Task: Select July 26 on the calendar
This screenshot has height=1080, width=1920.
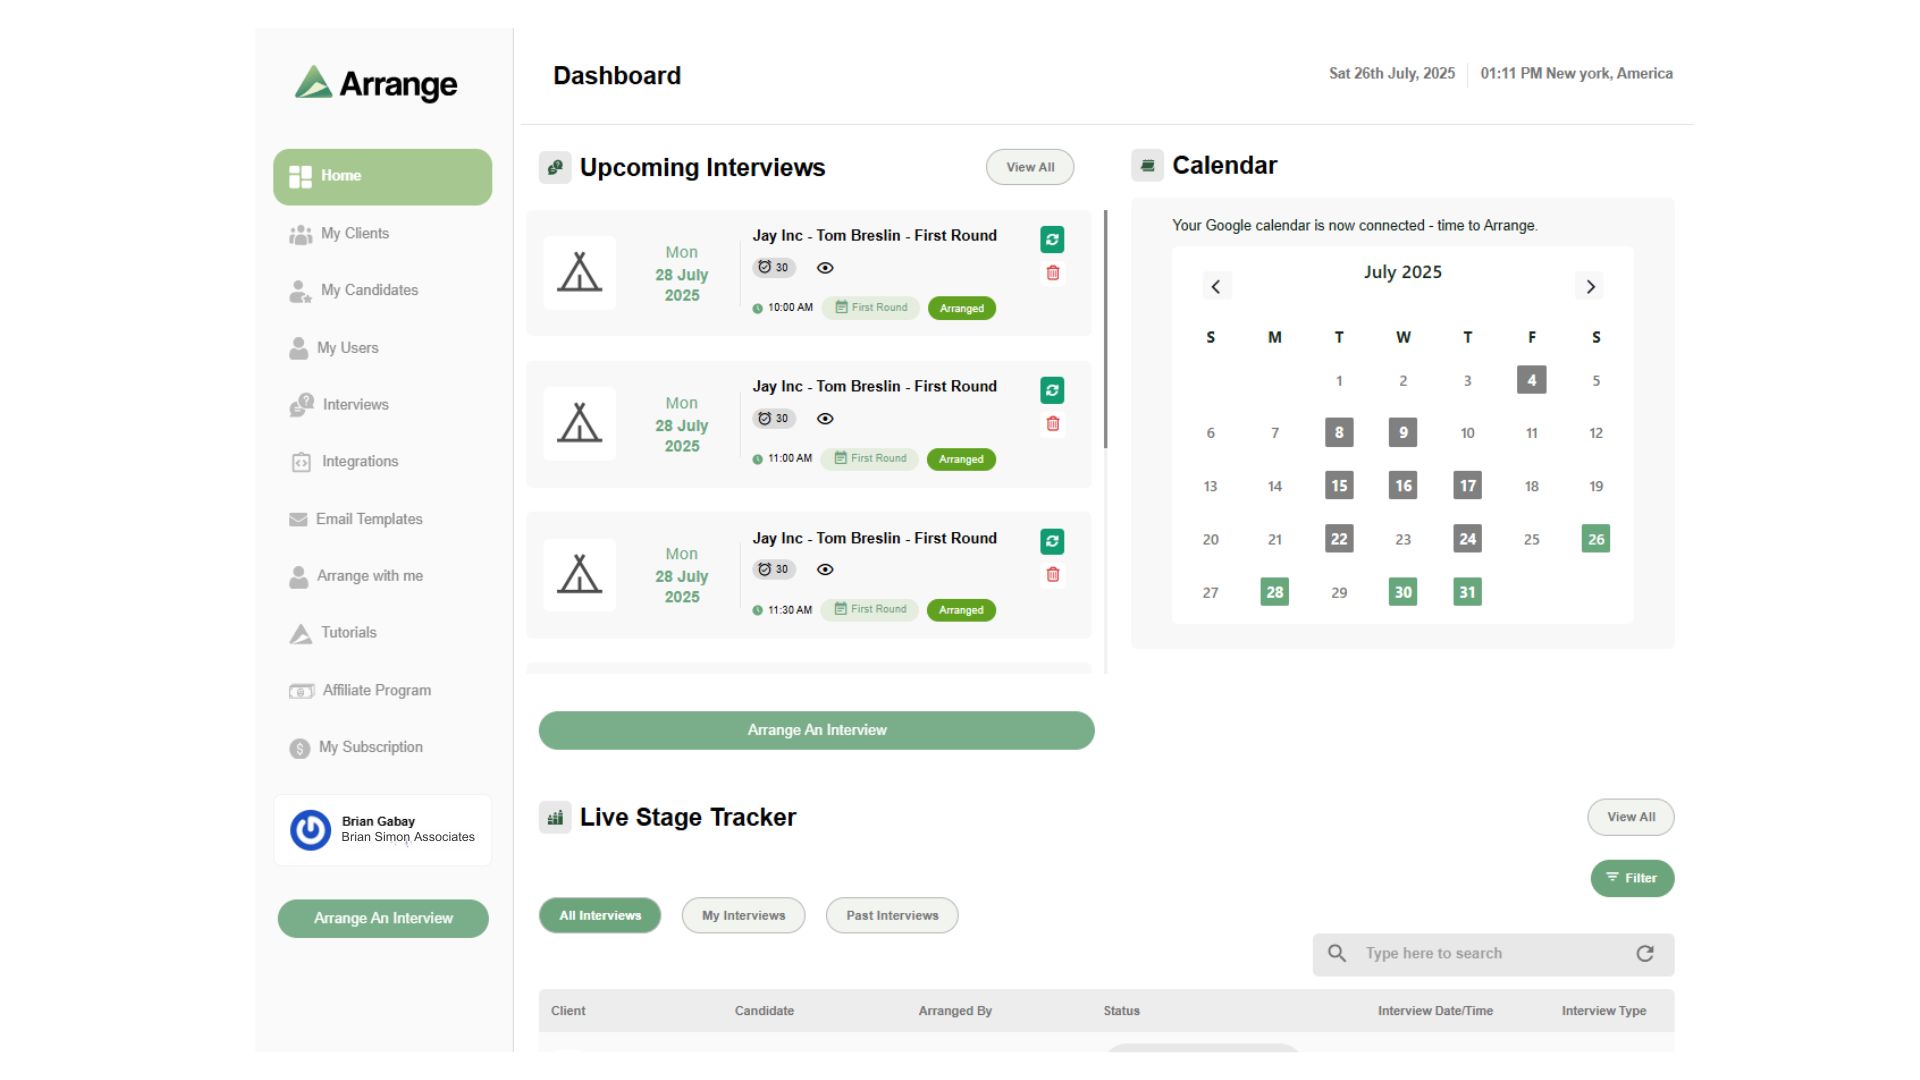Action: point(1596,539)
